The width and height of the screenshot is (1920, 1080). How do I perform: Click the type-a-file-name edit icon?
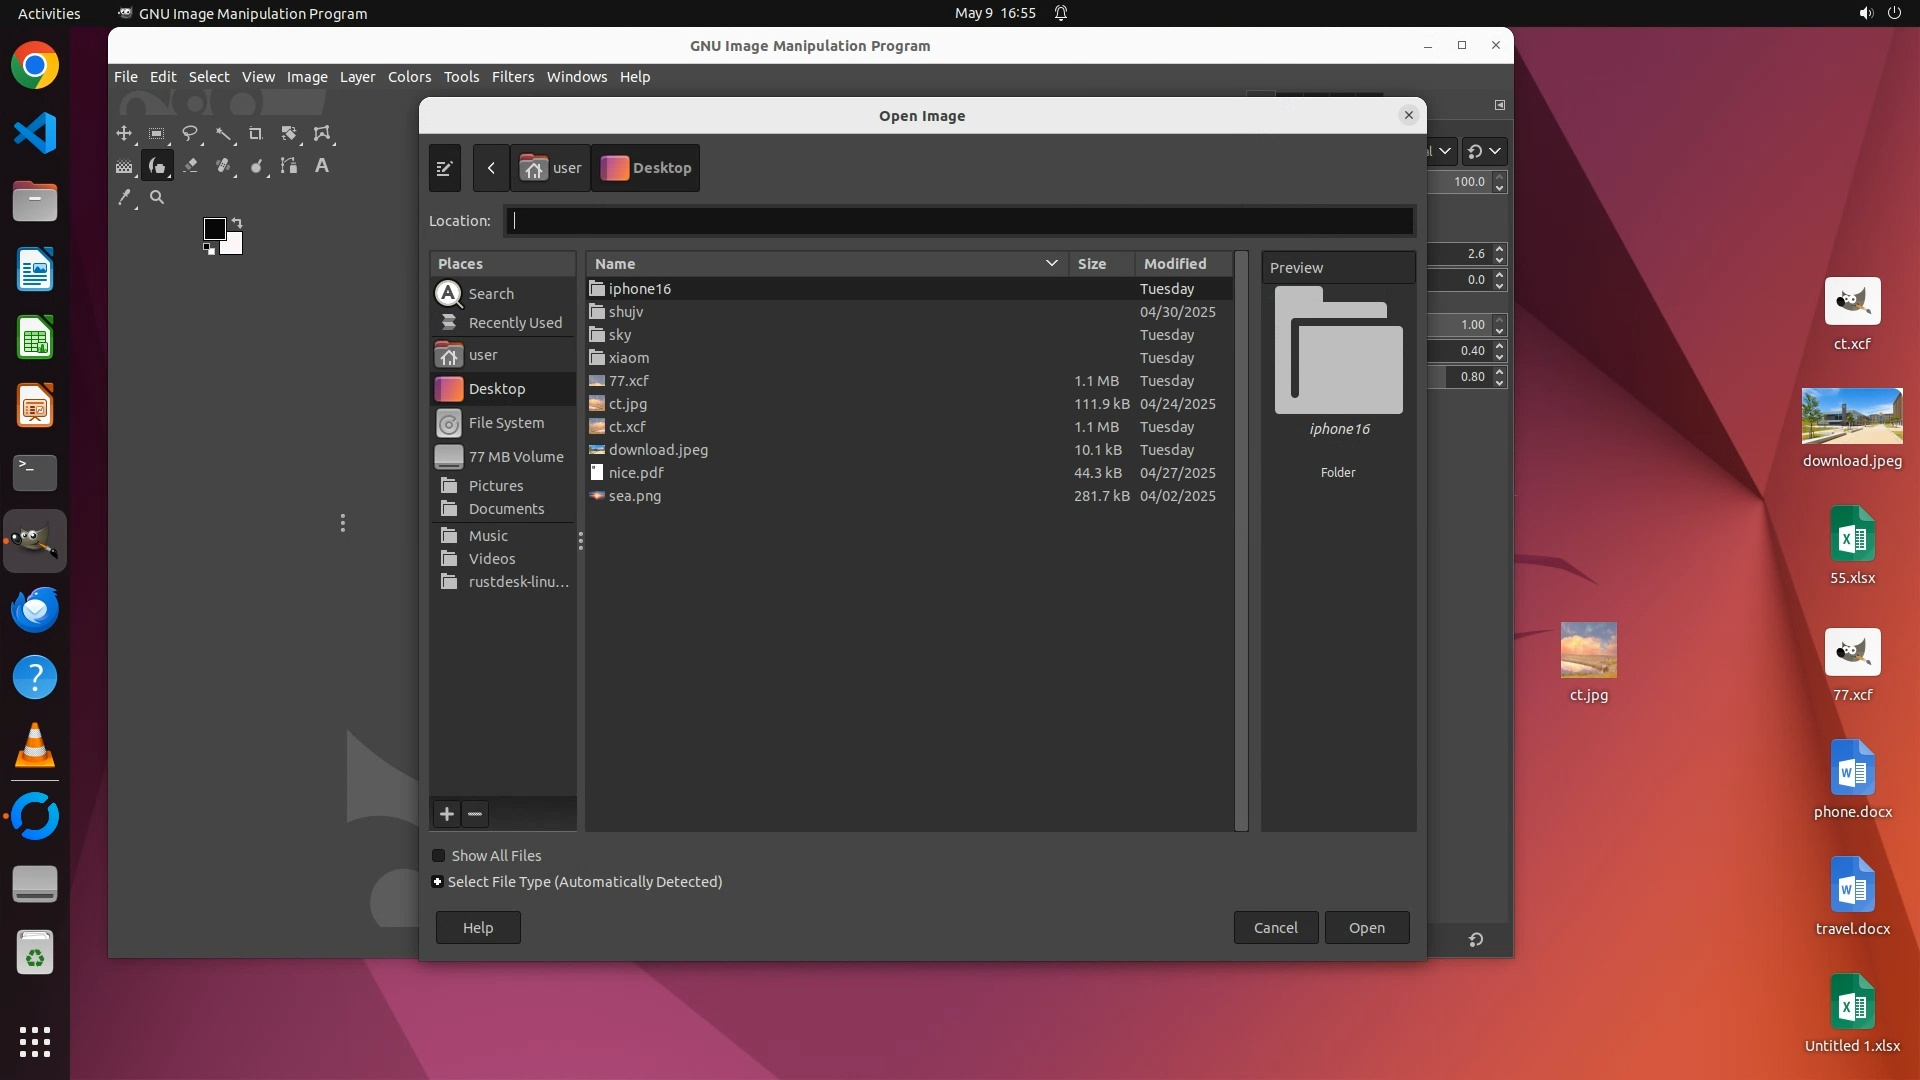click(x=445, y=168)
